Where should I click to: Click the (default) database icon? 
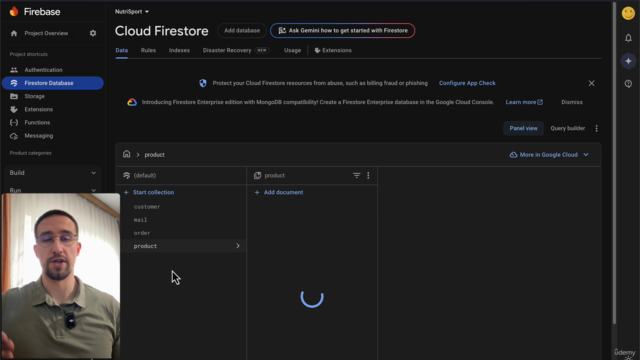point(127,176)
